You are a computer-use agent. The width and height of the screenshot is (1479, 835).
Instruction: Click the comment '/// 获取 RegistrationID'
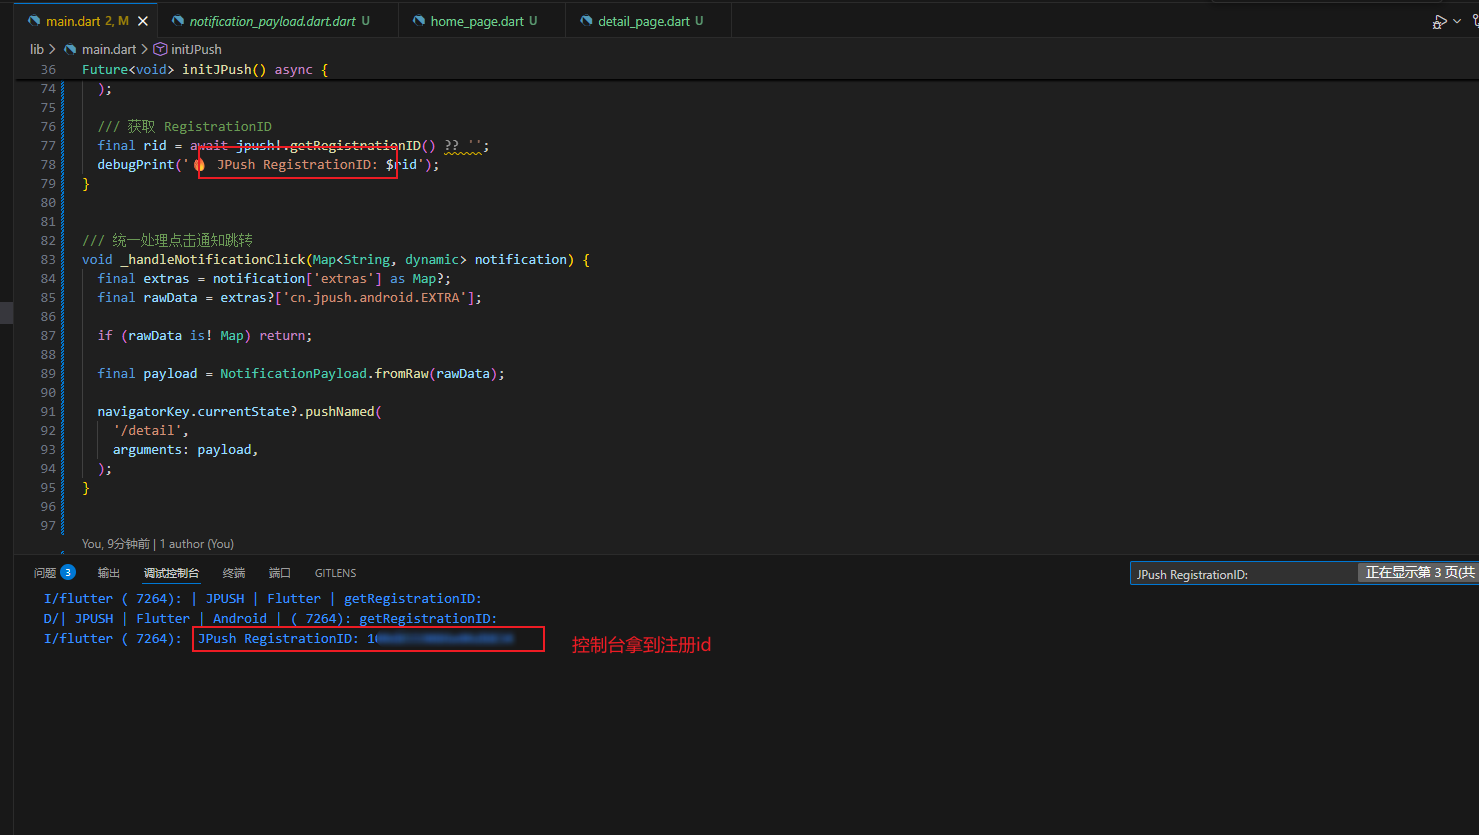pyautogui.click(x=184, y=126)
